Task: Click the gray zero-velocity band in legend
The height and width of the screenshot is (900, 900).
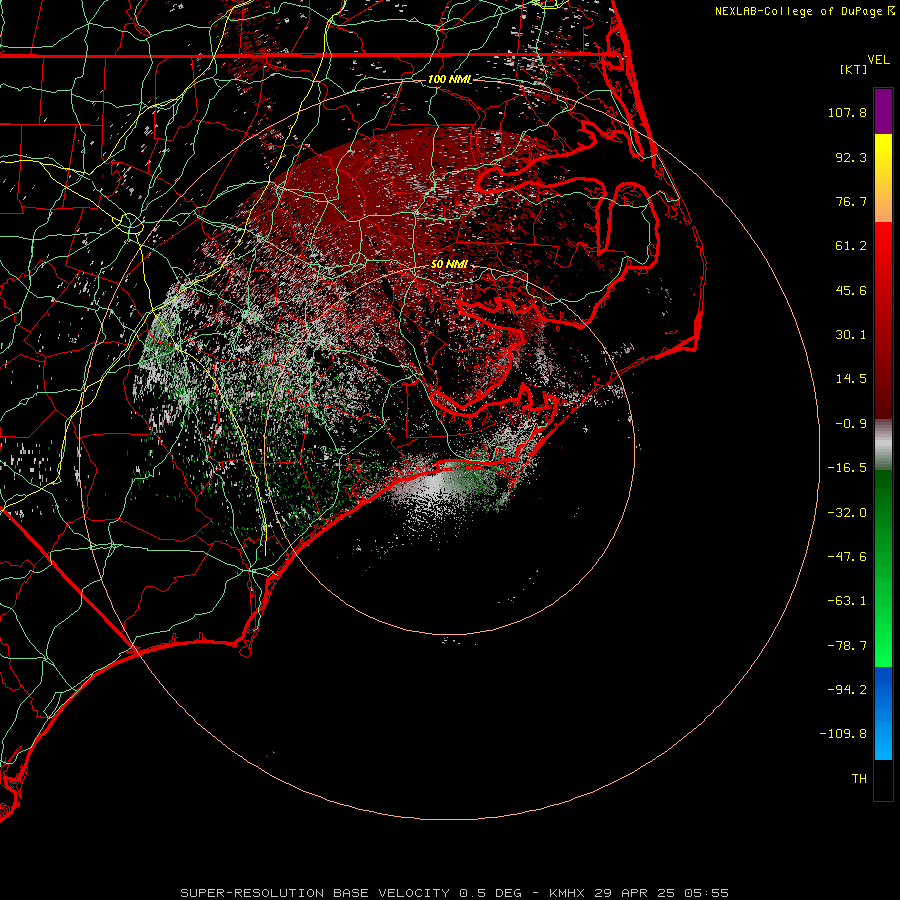Action: 883,444
